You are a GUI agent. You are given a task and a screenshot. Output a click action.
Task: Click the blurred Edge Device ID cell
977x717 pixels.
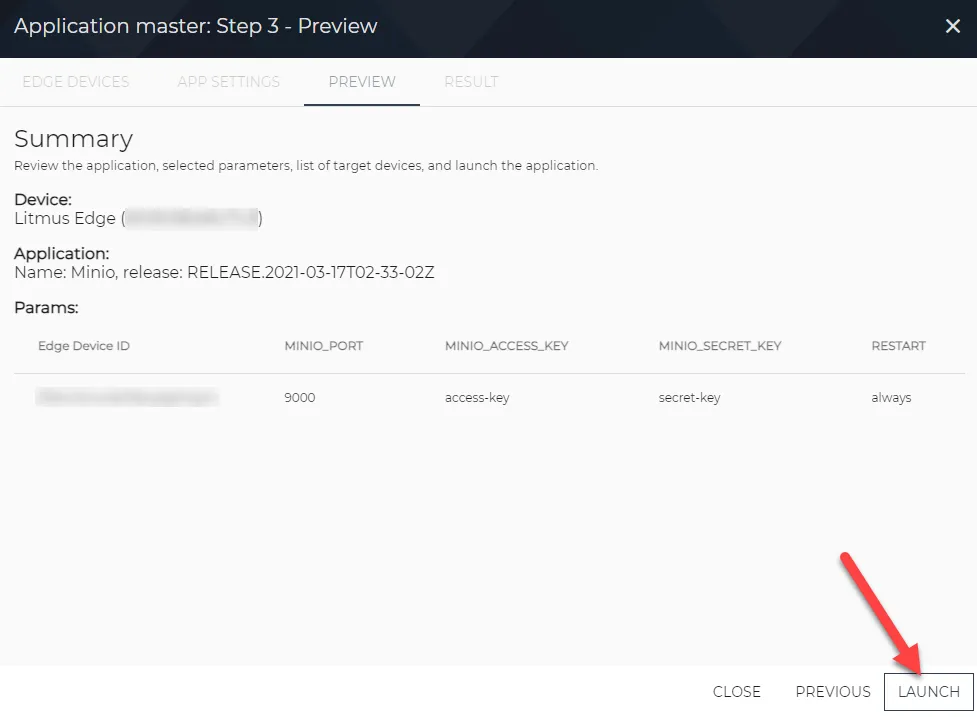pos(127,397)
